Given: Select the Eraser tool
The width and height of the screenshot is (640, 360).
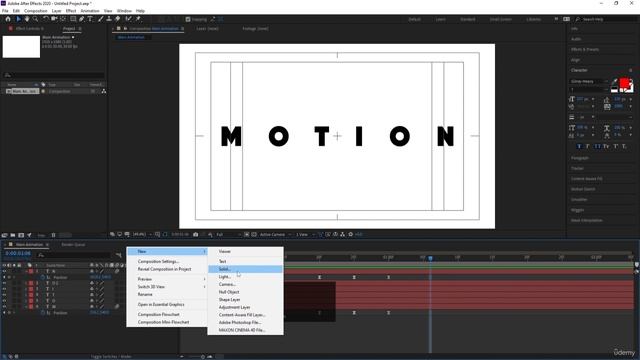Looking at the screenshot, I should (118, 19).
